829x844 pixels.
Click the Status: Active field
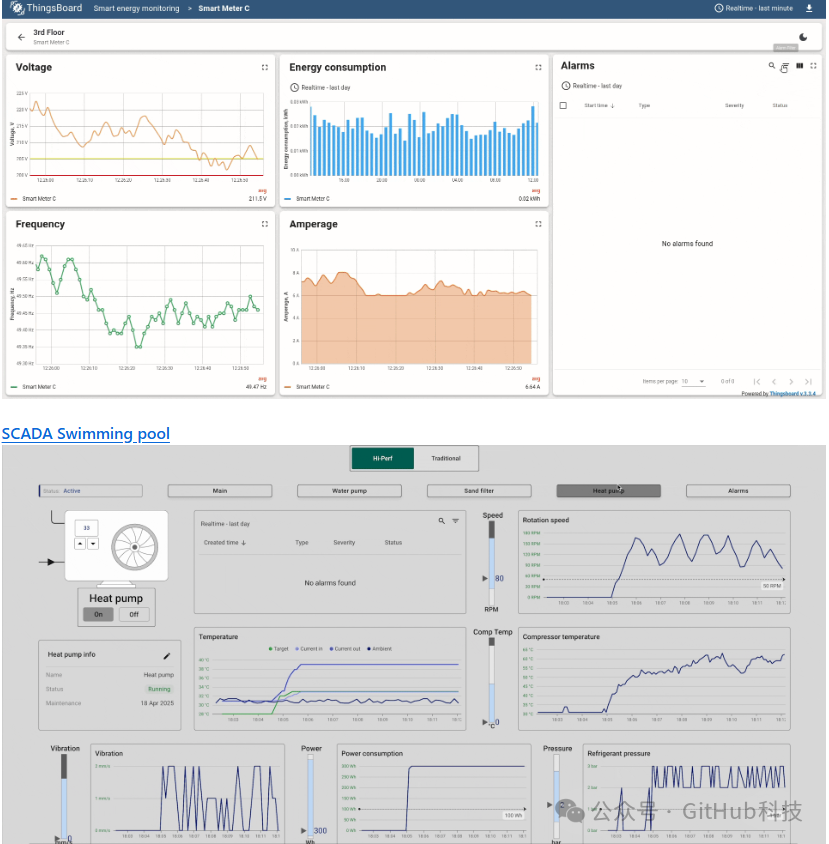coord(90,491)
